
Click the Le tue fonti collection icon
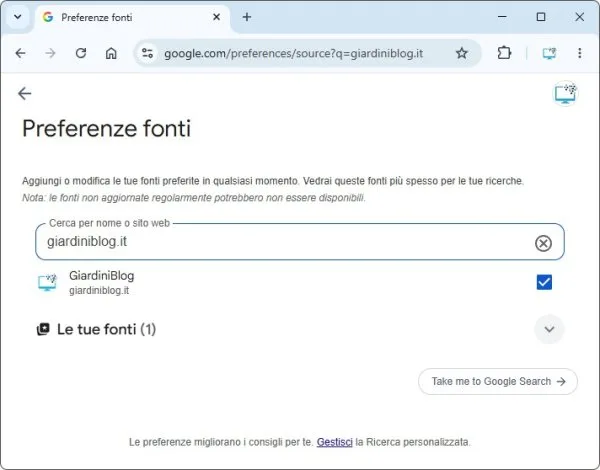tap(43, 329)
